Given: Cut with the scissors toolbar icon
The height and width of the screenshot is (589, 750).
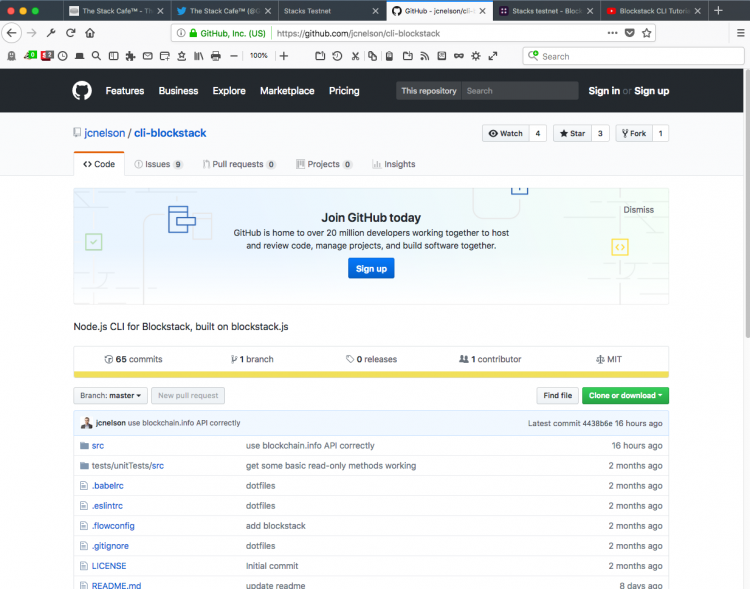Looking at the screenshot, I should [355, 56].
